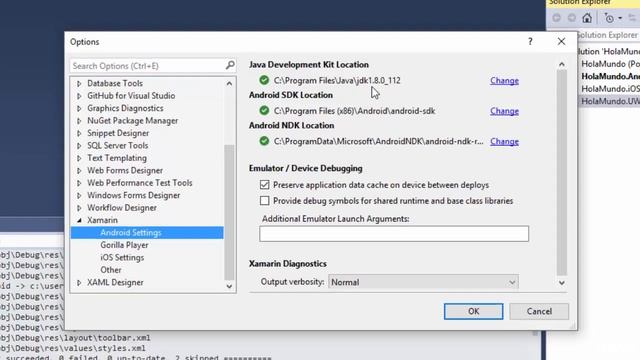Confirm options with OK button
This screenshot has height=360, width=640.
(473, 311)
